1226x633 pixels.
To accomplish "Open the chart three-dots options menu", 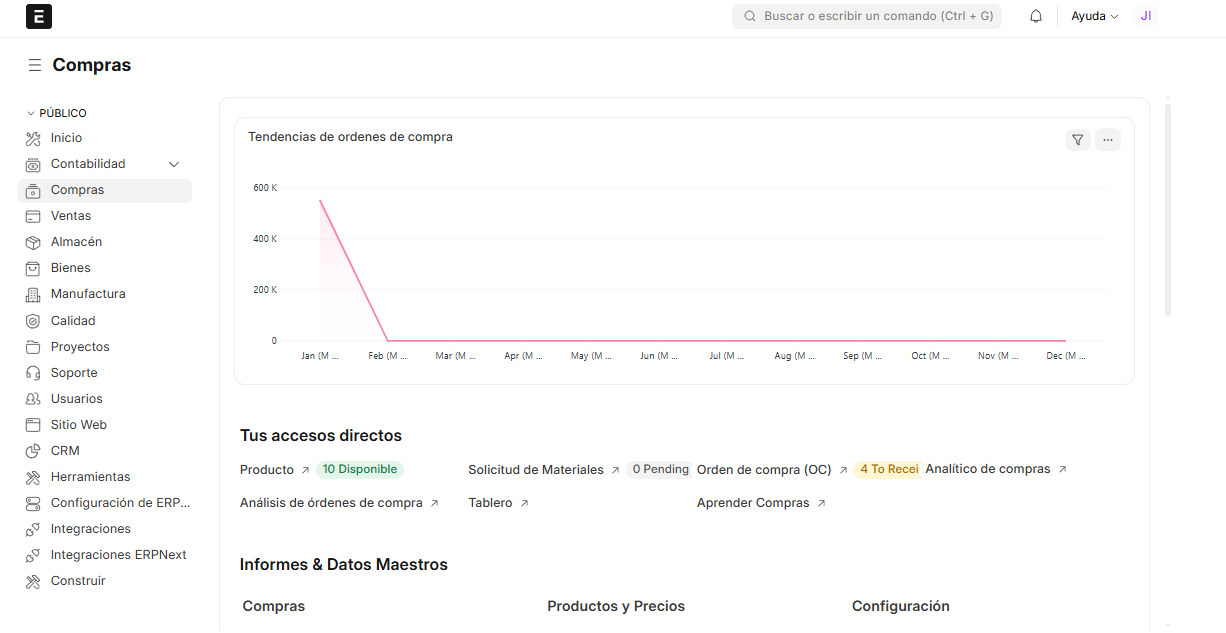I will tap(1107, 140).
